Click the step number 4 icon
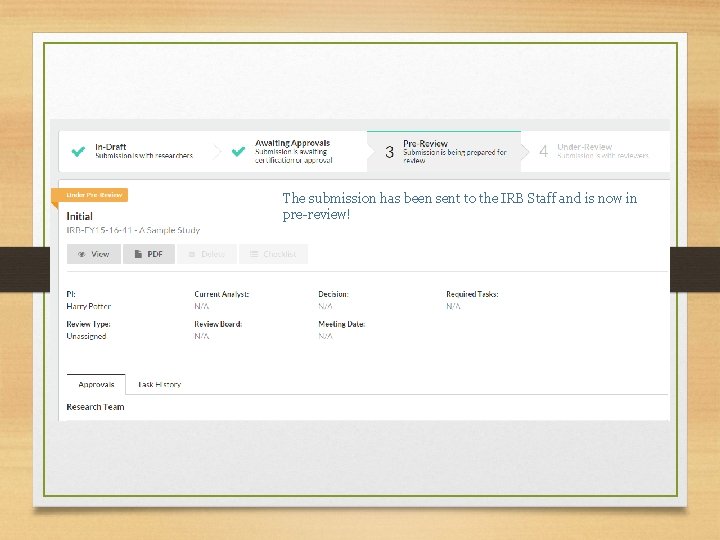Image resolution: width=720 pixels, height=540 pixels. coord(544,151)
